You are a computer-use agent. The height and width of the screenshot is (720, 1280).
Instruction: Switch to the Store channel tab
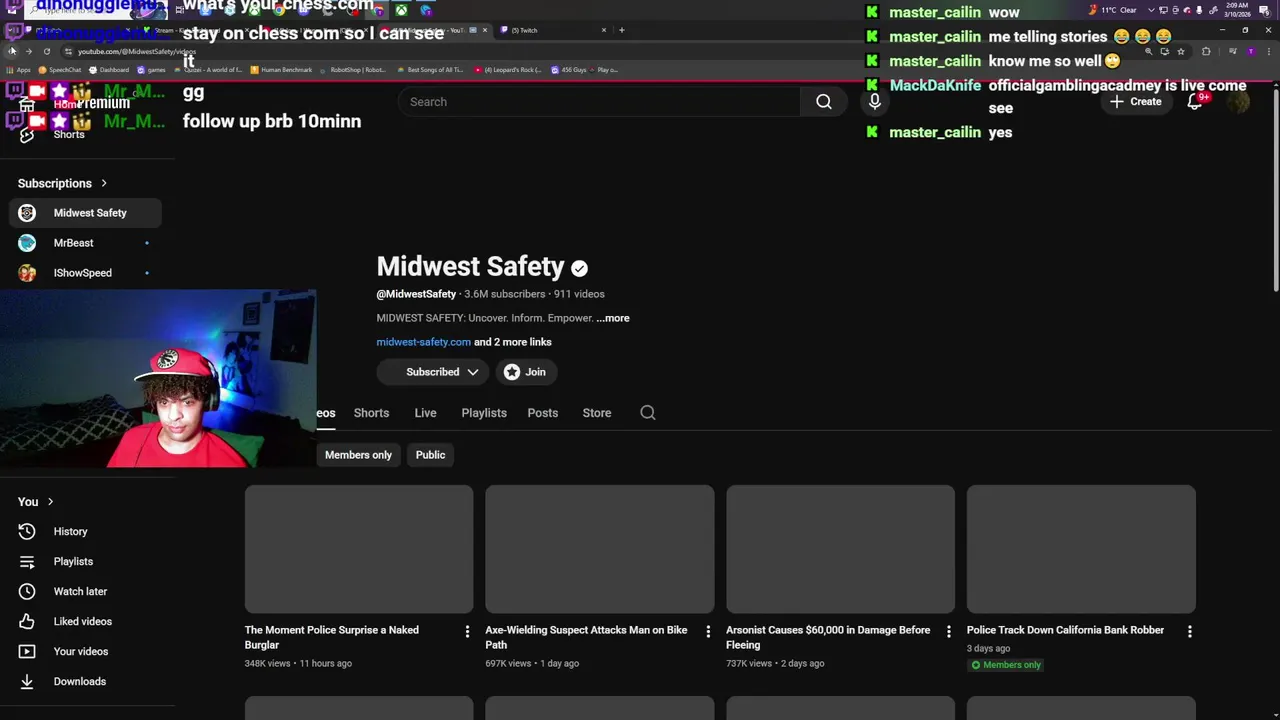coord(597,413)
